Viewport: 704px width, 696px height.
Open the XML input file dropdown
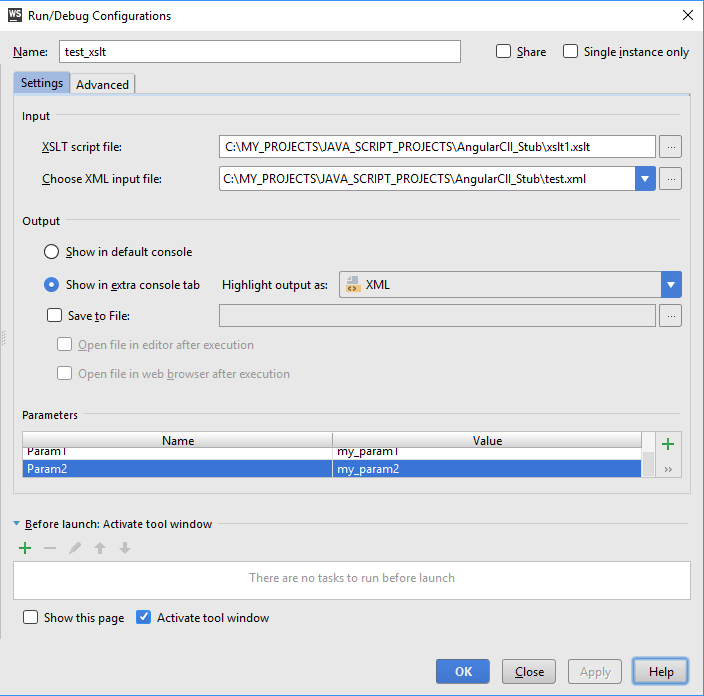click(645, 179)
